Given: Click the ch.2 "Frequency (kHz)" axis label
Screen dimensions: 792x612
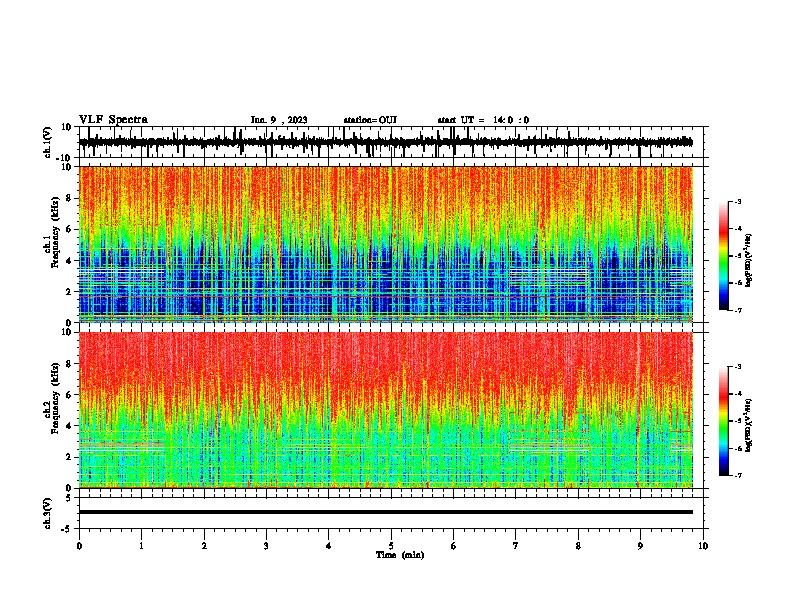Looking at the screenshot, I should [x=55, y=398].
